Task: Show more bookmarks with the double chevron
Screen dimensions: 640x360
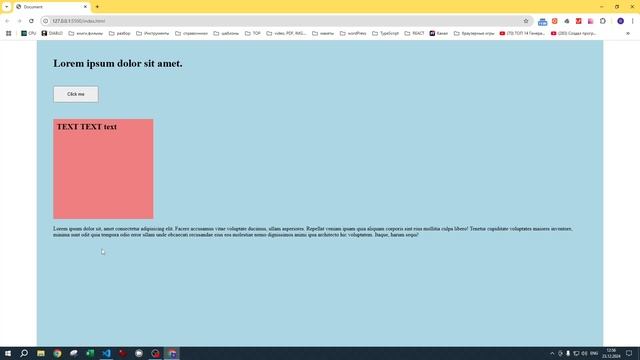Action: pyautogui.click(x=628, y=33)
